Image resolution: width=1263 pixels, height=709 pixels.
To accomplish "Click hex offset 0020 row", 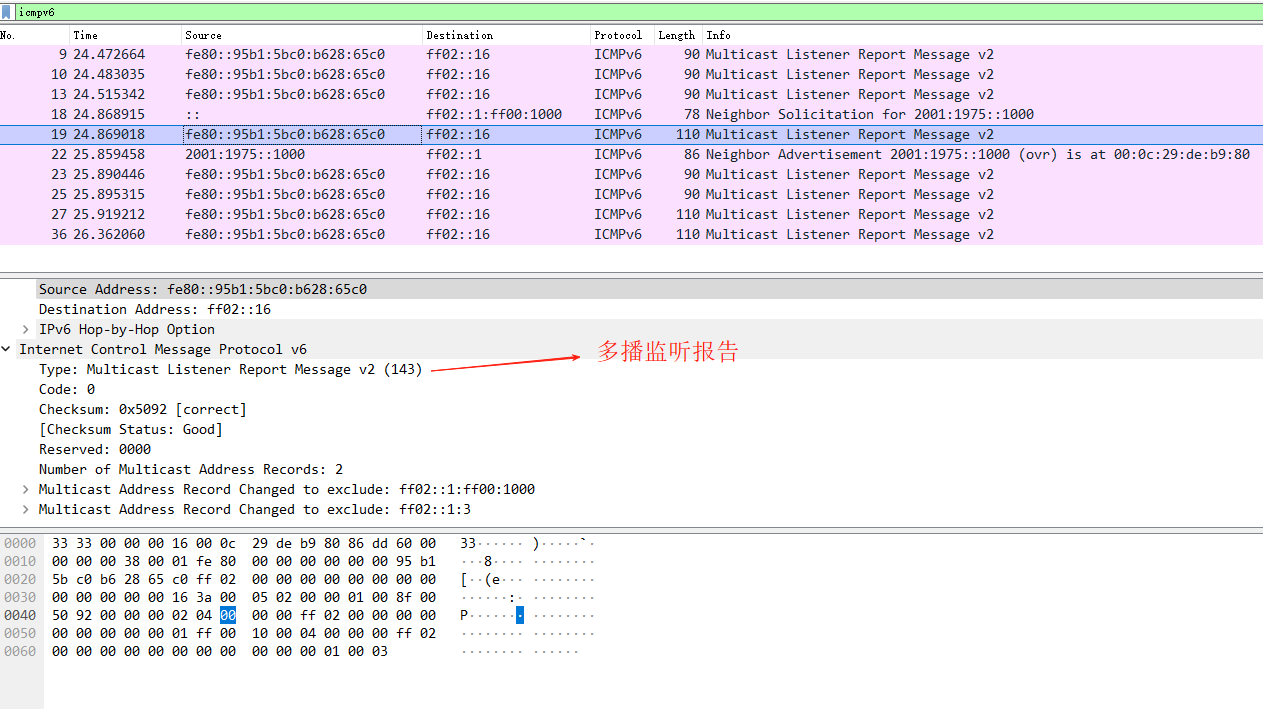I will pos(20,579).
